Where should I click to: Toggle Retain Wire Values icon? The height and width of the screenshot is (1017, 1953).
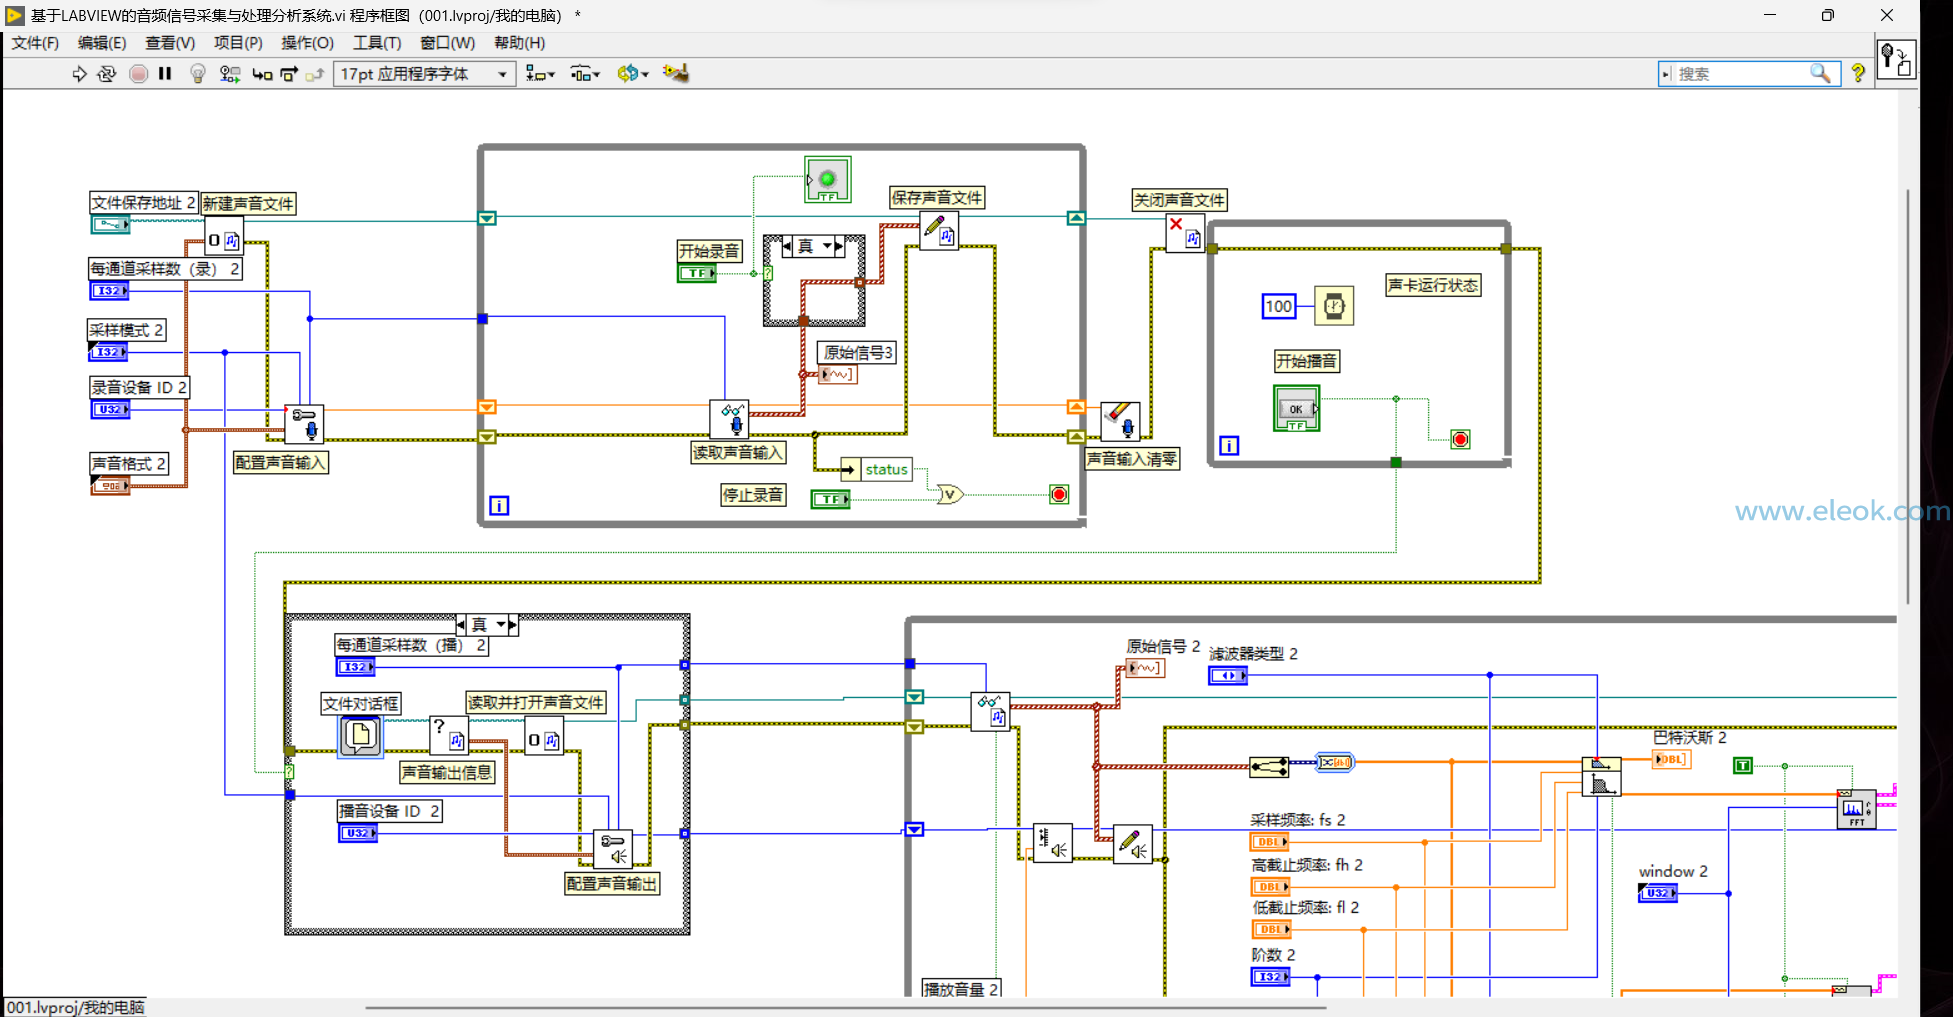coord(230,74)
